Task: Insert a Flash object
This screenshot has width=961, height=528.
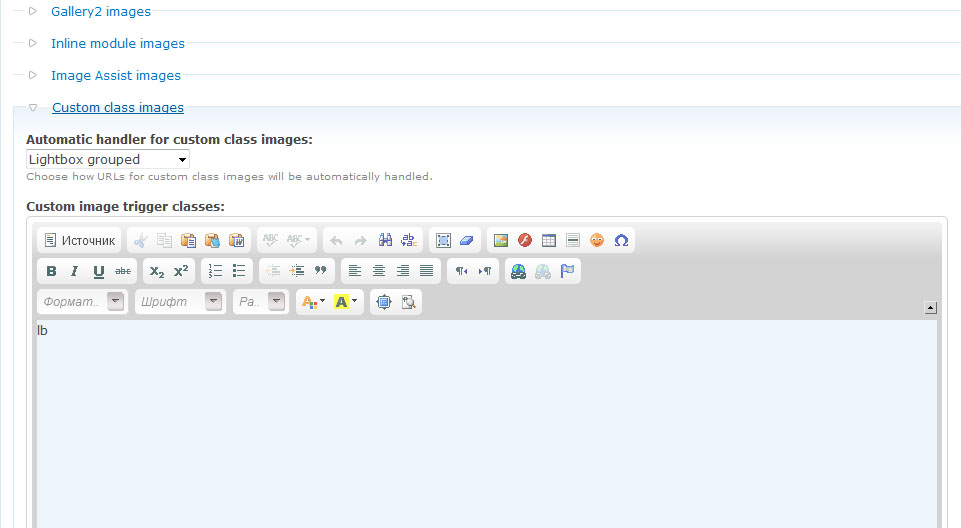Action: pos(525,241)
